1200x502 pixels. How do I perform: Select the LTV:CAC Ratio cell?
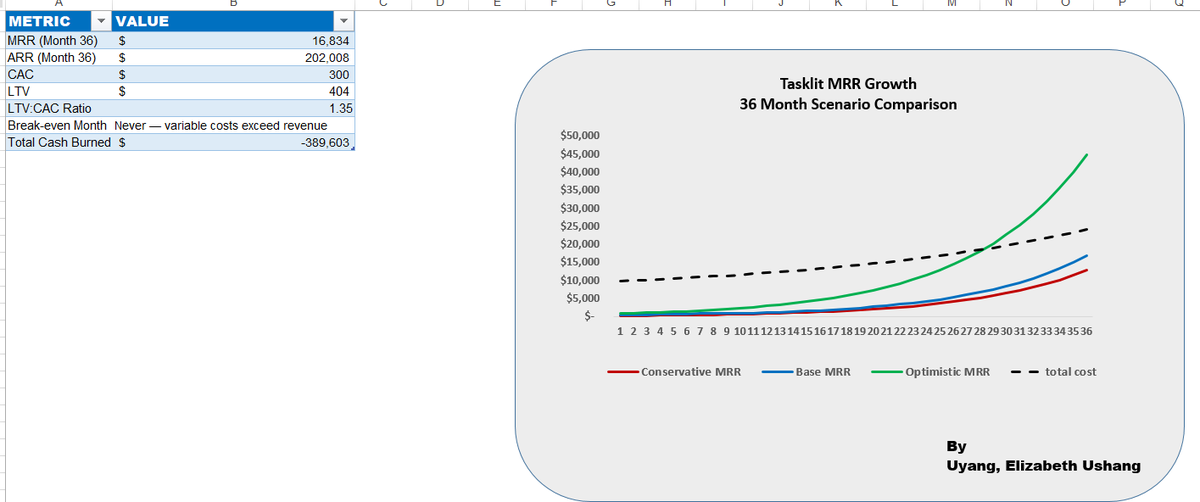(x=58, y=107)
